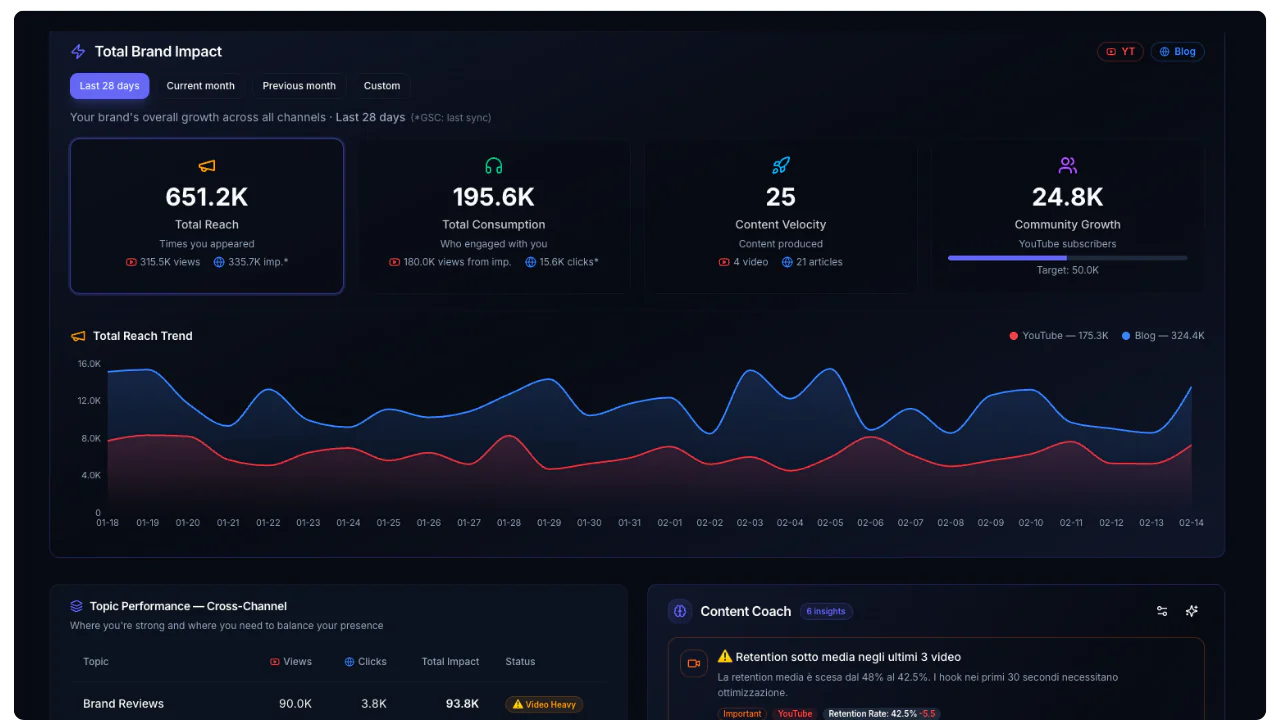Toggle the YT channel filter
The height and width of the screenshot is (720, 1280).
click(1120, 52)
